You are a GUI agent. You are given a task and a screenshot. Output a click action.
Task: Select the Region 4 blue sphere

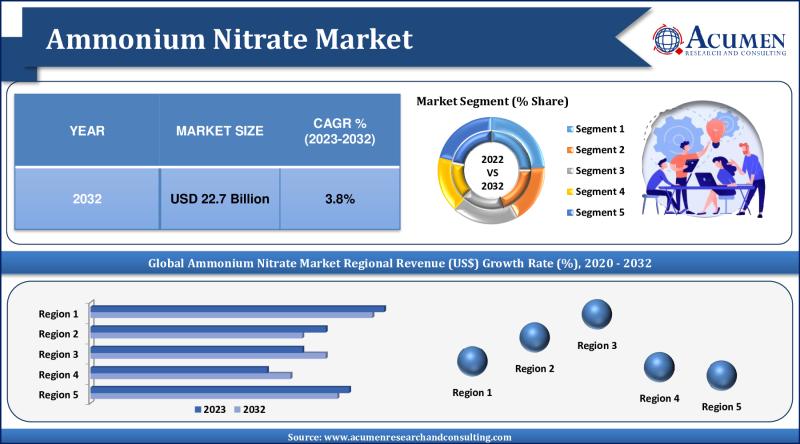(659, 368)
